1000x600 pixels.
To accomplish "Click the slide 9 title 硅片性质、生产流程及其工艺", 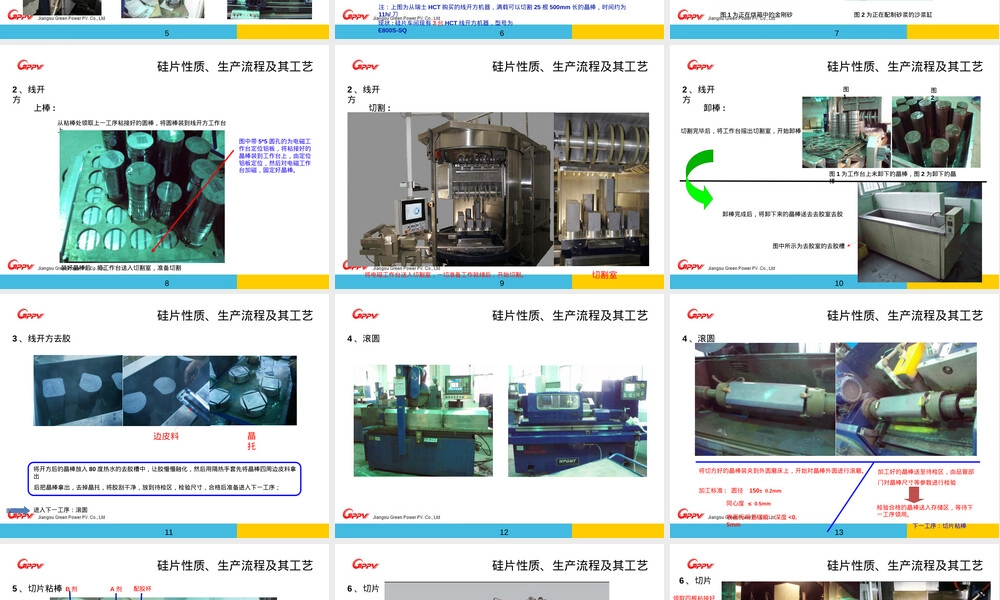I will click(570, 66).
